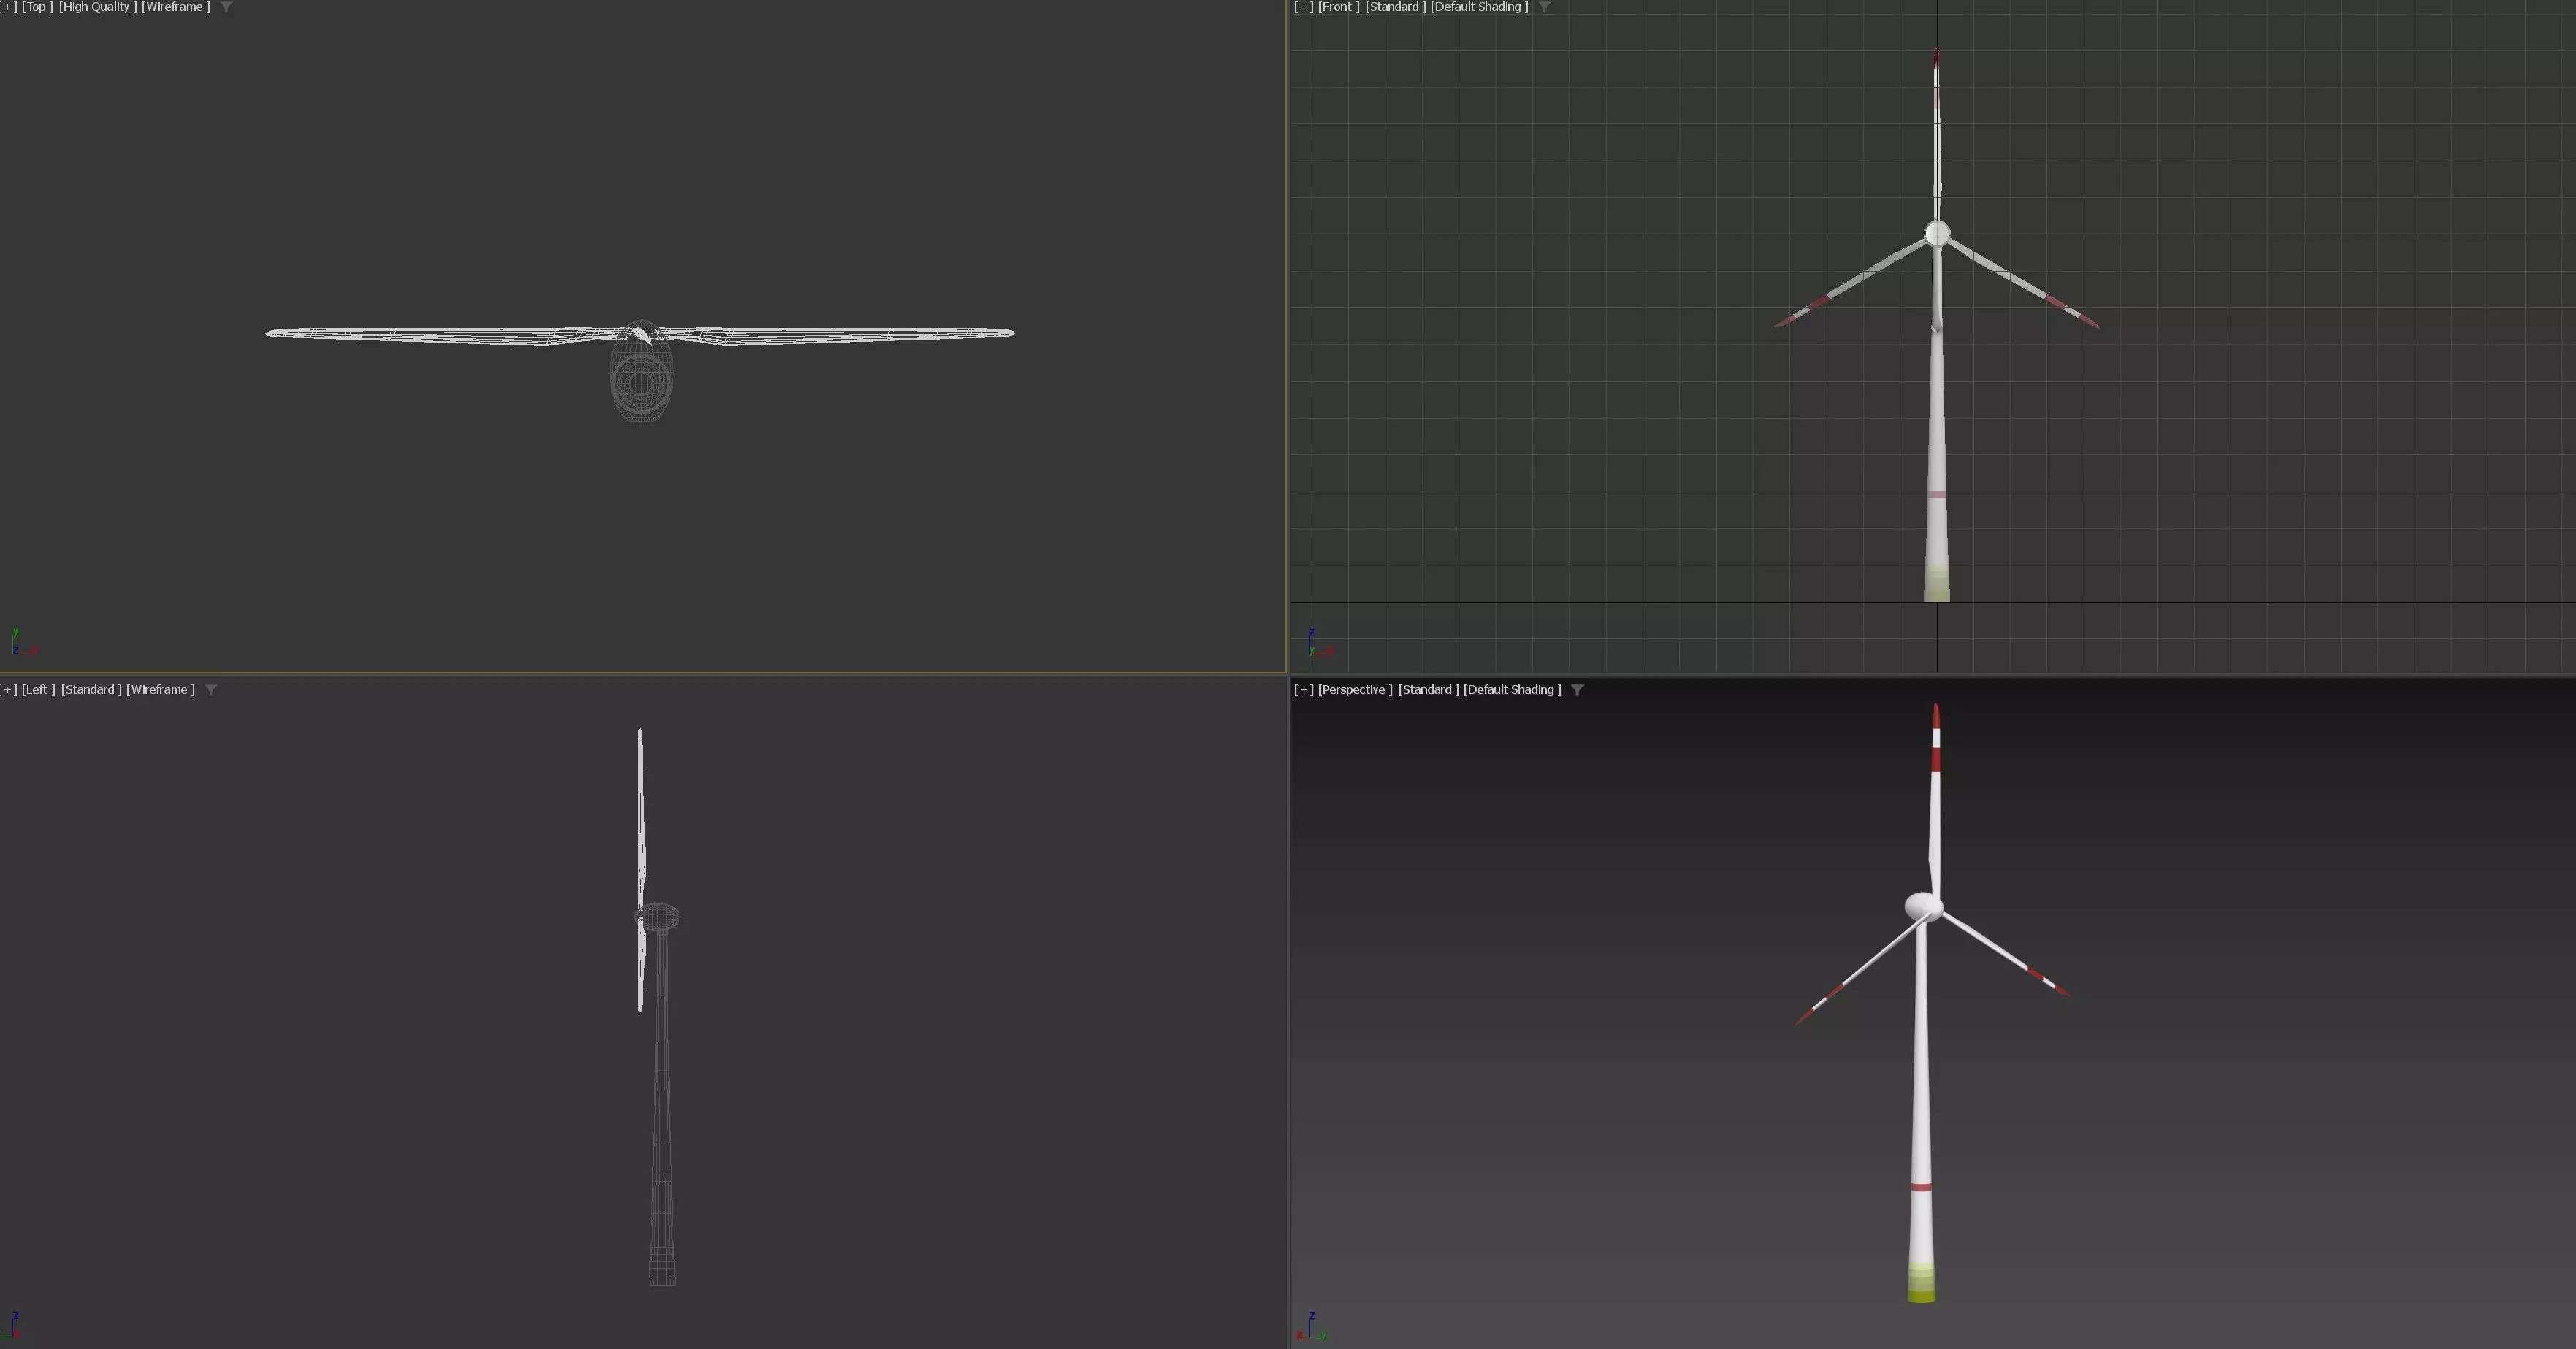The image size is (2576, 1349).
Task: Open the Perspective viewport [Default Shading] menu
Action: pos(1512,690)
